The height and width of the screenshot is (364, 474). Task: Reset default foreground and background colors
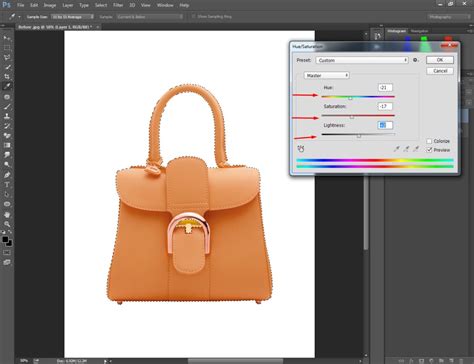pos(4,232)
